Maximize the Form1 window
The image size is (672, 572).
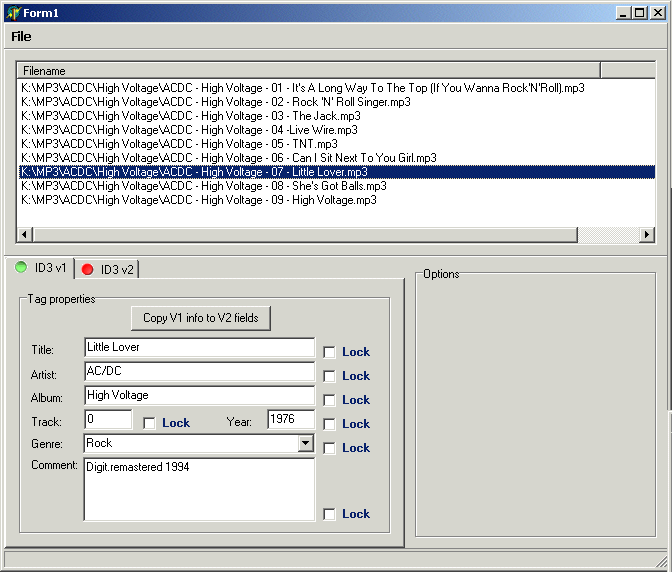tap(639, 13)
